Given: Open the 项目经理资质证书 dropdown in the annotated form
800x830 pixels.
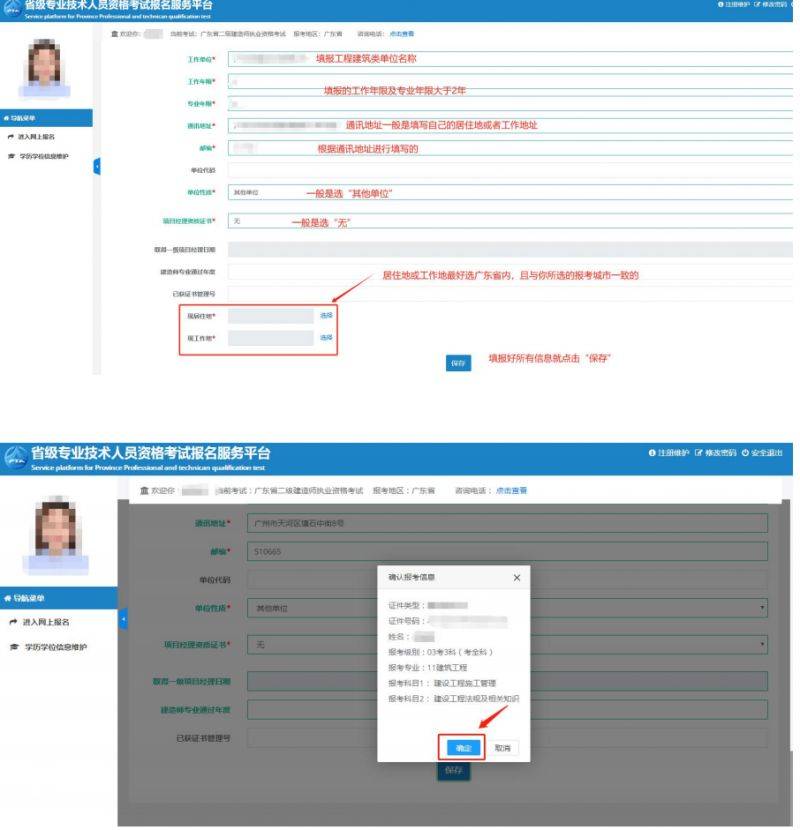Looking at the screenshot, I should (x=510, y=221).
